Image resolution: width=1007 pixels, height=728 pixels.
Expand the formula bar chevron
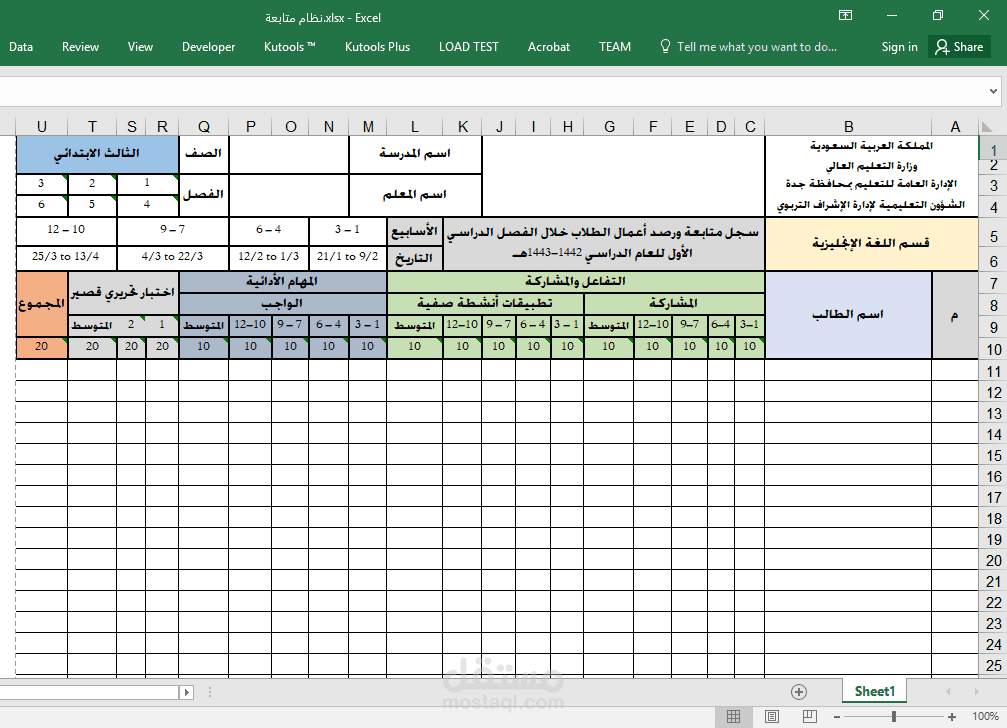point(994,91)
